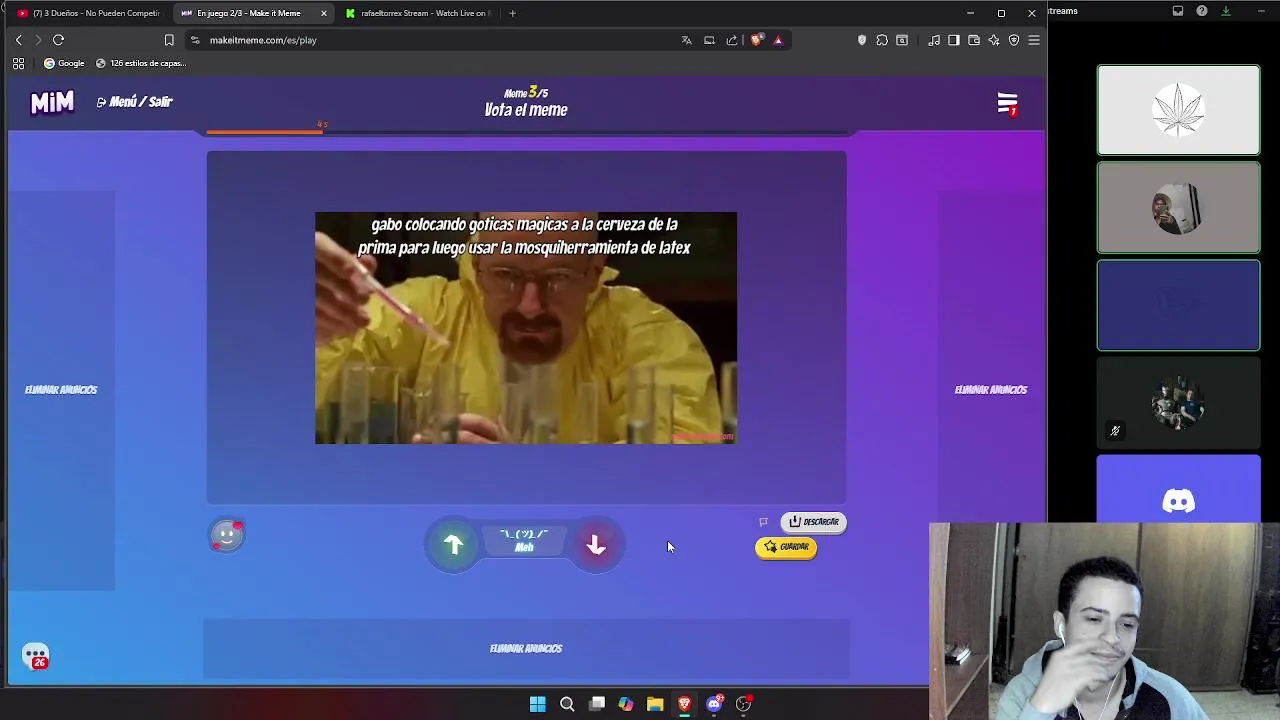The width and height of the screenshot is (1280, 720).
Task: Open Discord from taskbar
Action: [714, 704]
